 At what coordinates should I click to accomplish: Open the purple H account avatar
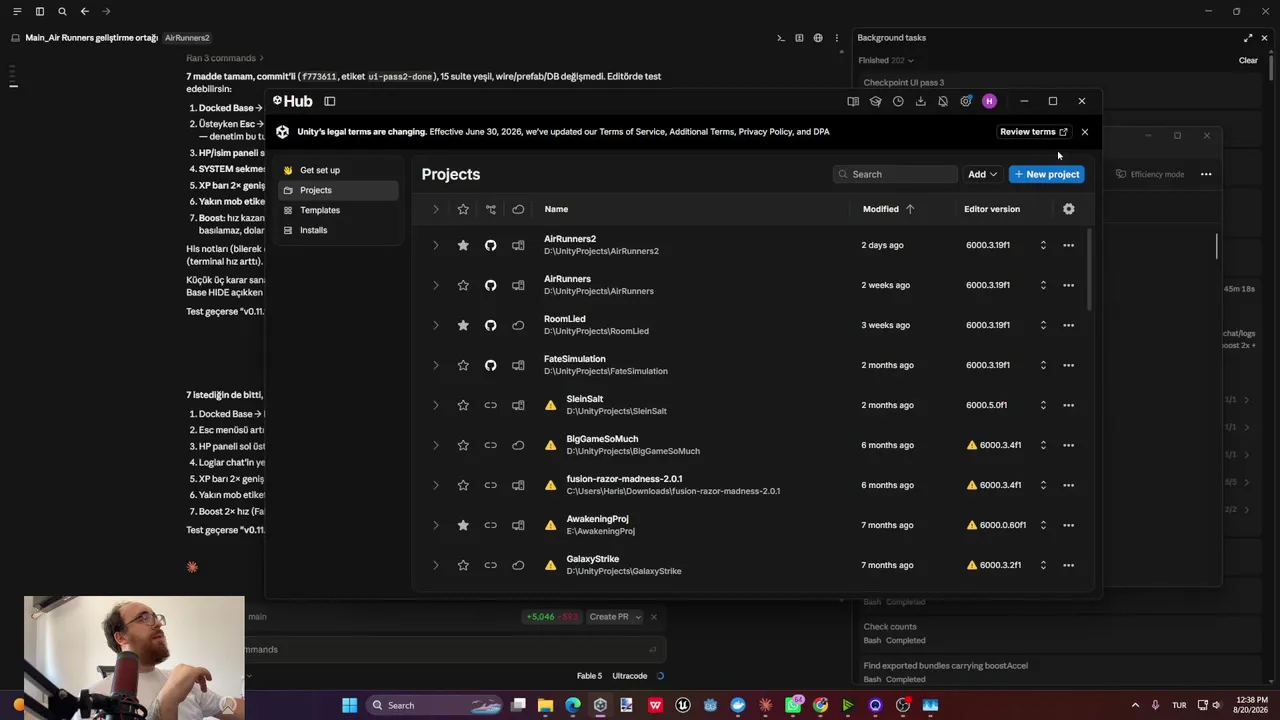click(989, 101)
